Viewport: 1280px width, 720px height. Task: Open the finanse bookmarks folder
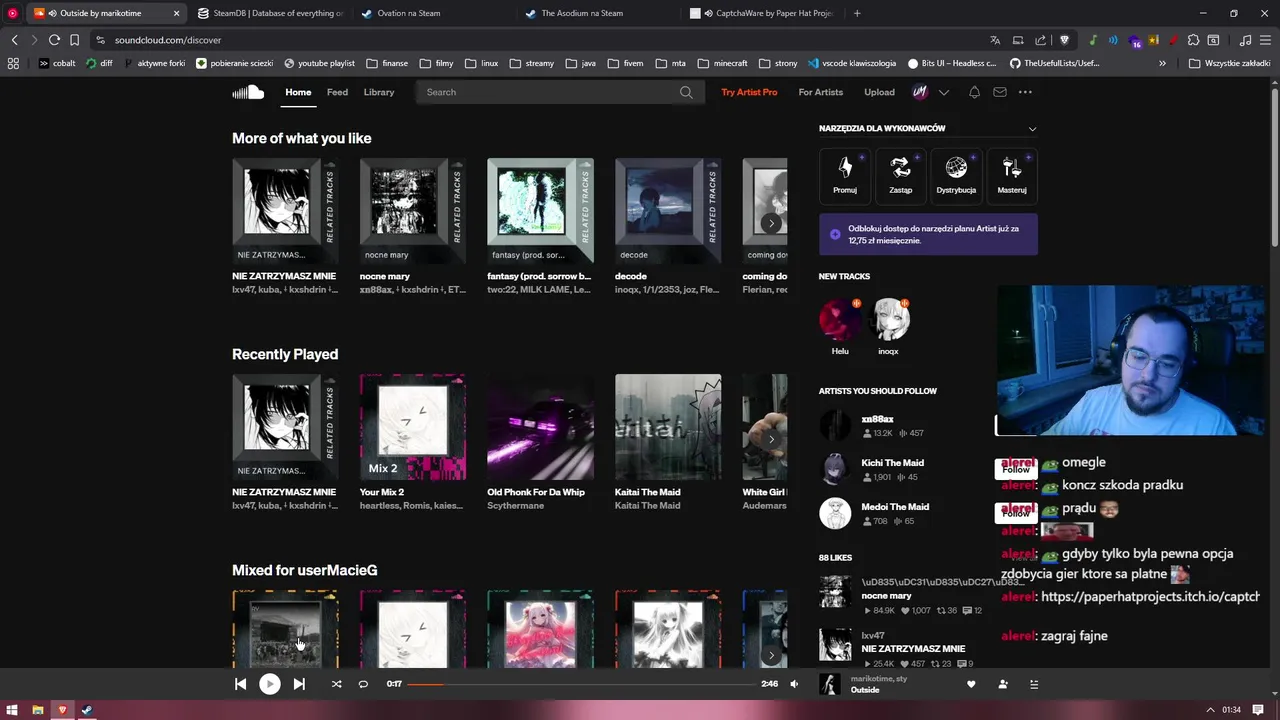[x=387, y=63]
